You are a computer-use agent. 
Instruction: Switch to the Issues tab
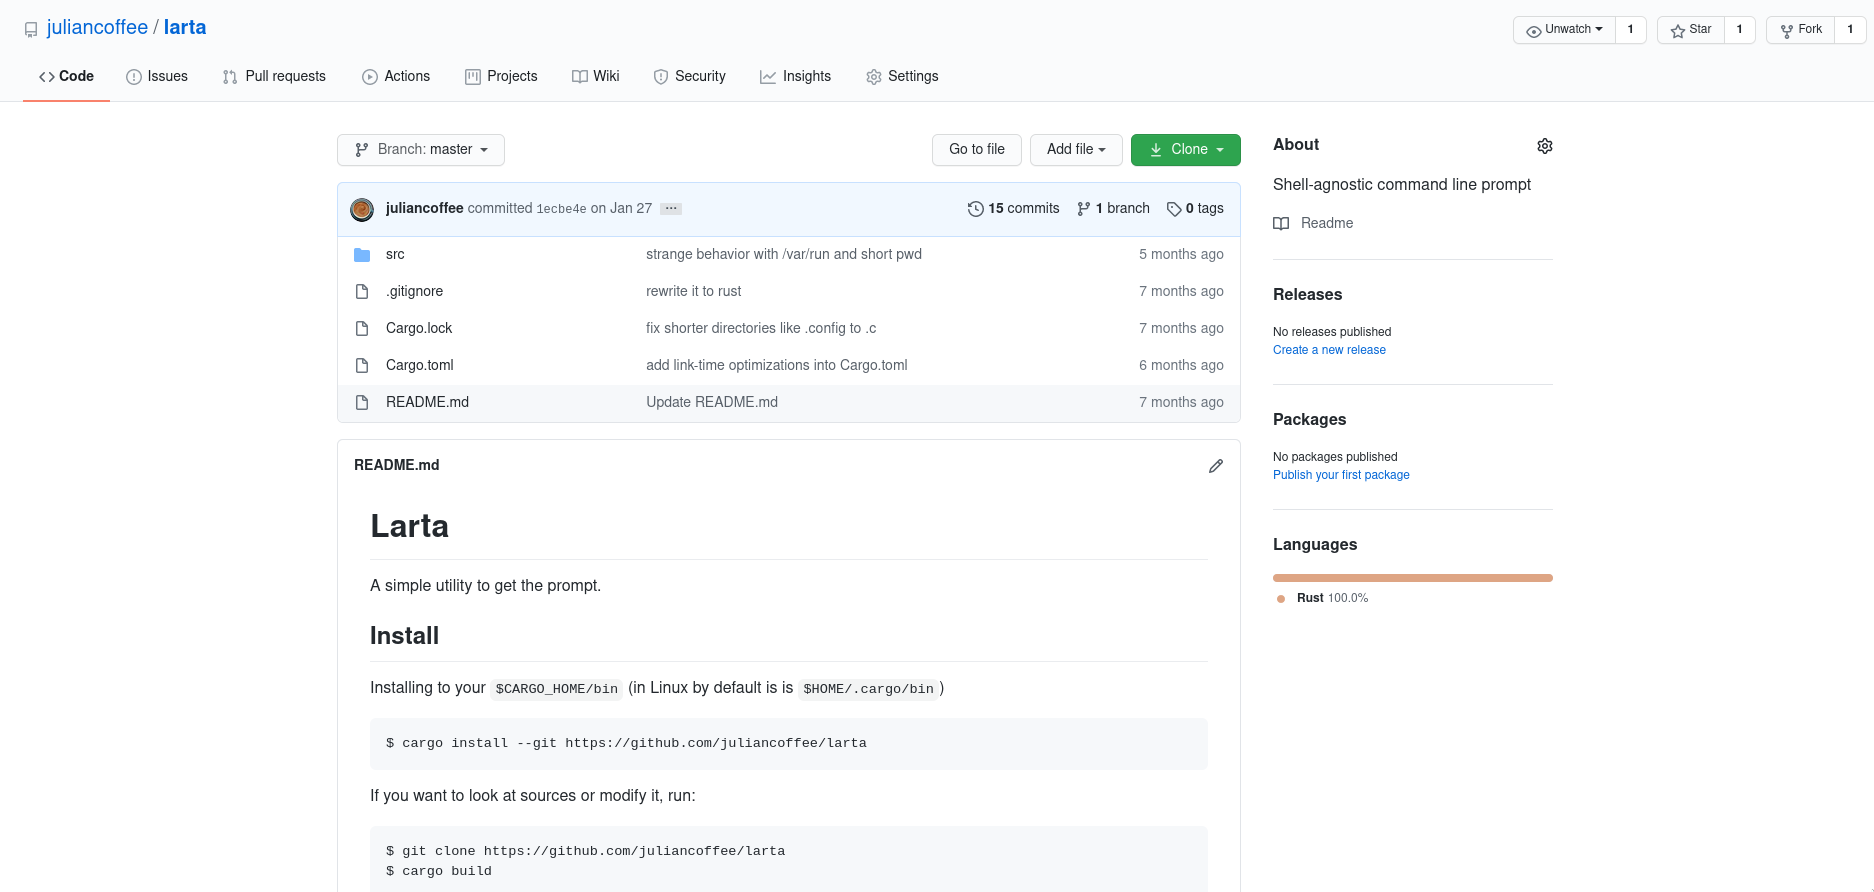click(x=157, y=76)
